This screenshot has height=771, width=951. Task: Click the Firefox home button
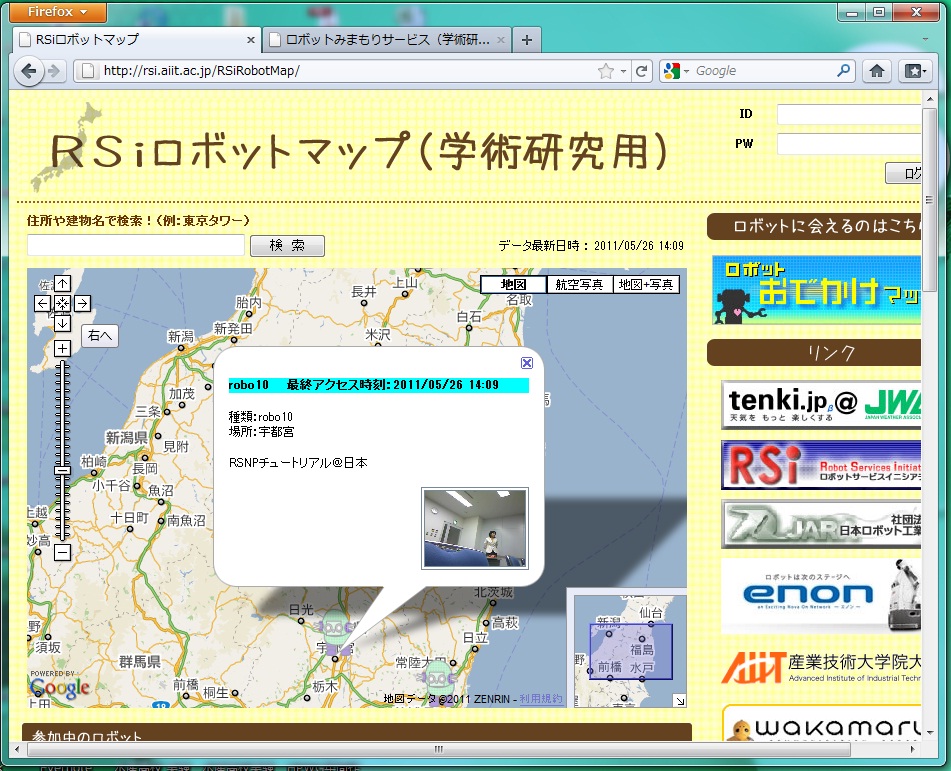[x=877, y=71]
